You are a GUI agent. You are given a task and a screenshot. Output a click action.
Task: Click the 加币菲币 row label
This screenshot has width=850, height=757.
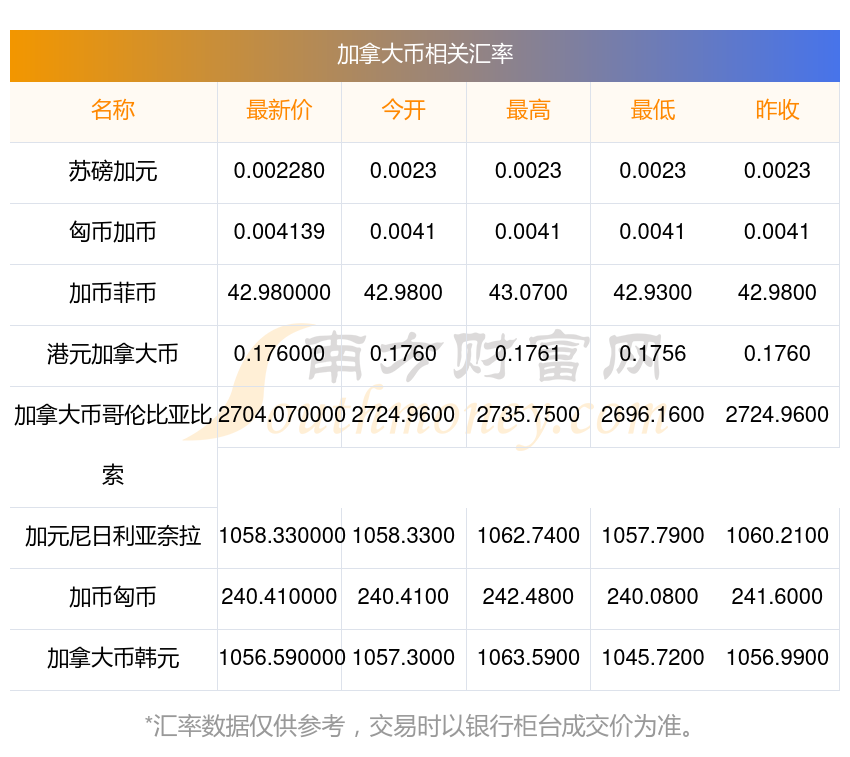pos(113,293)
